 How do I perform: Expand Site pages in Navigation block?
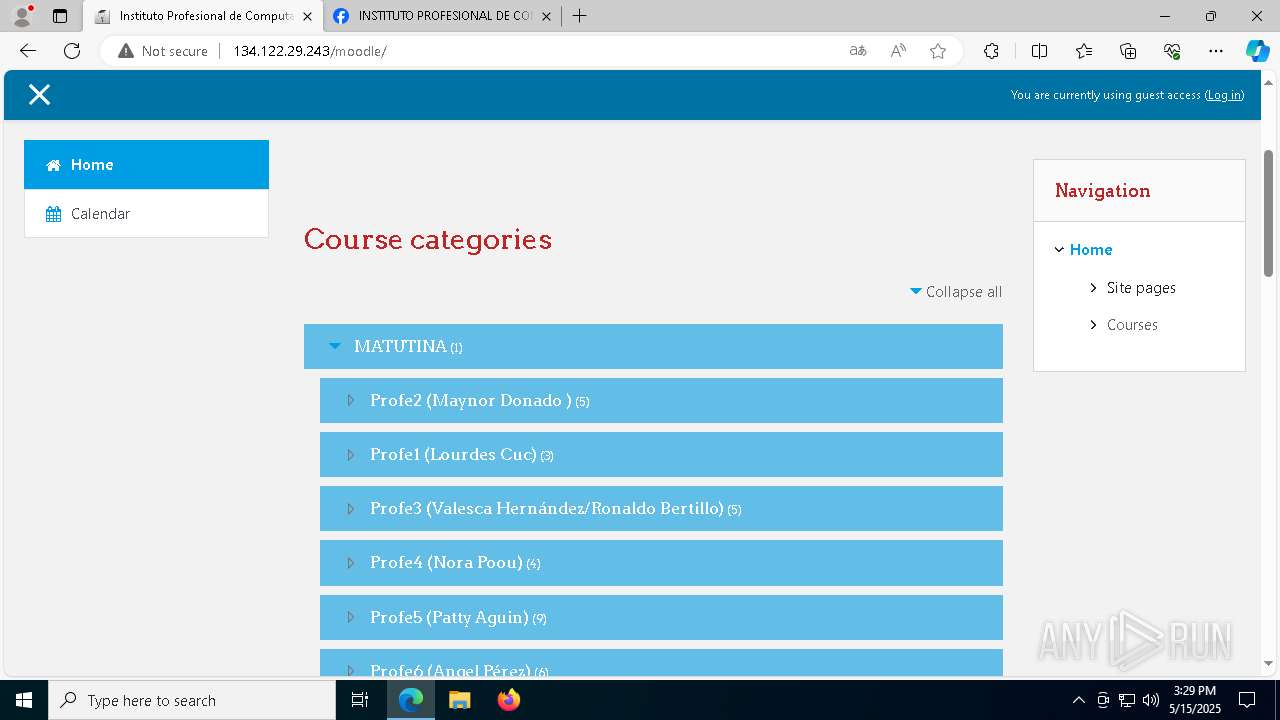click(1093, 288)
